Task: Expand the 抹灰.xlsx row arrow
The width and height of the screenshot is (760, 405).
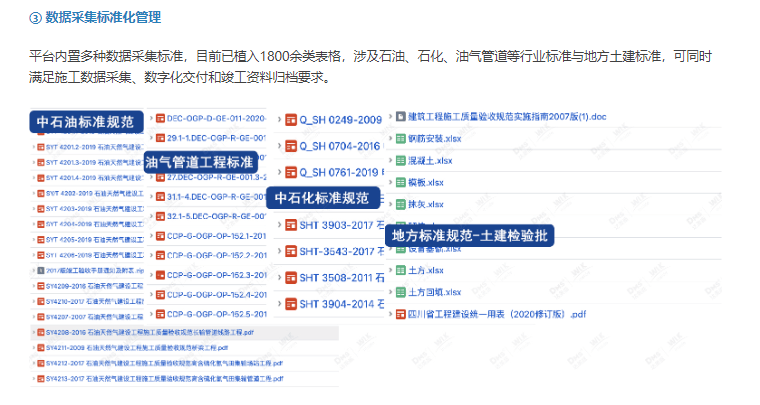Action: [388, 203]
